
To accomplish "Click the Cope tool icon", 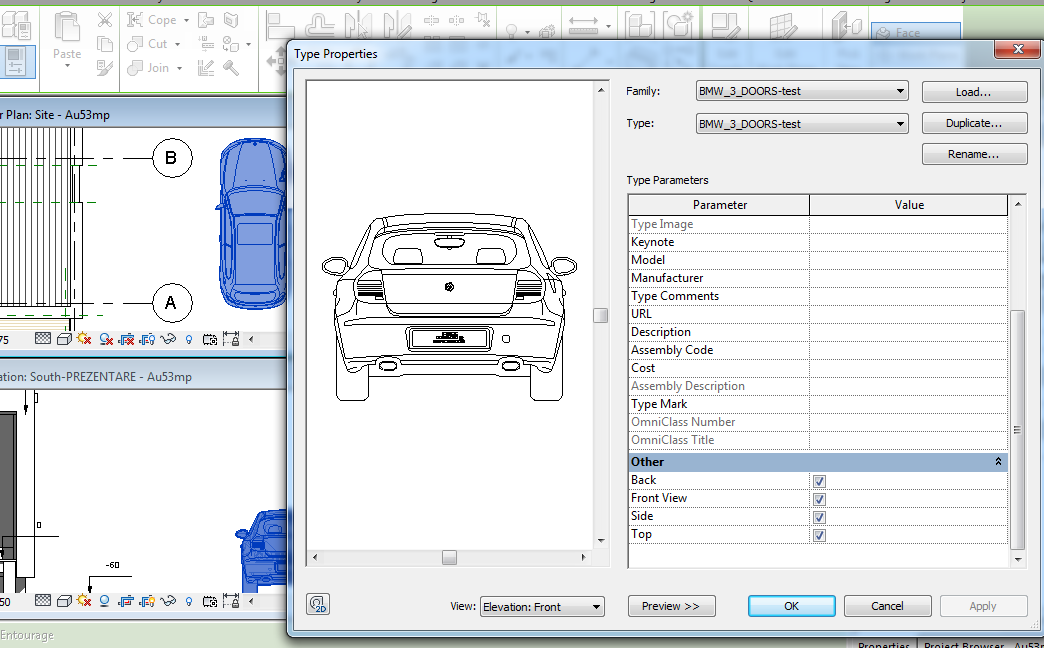I will [134, 20].
